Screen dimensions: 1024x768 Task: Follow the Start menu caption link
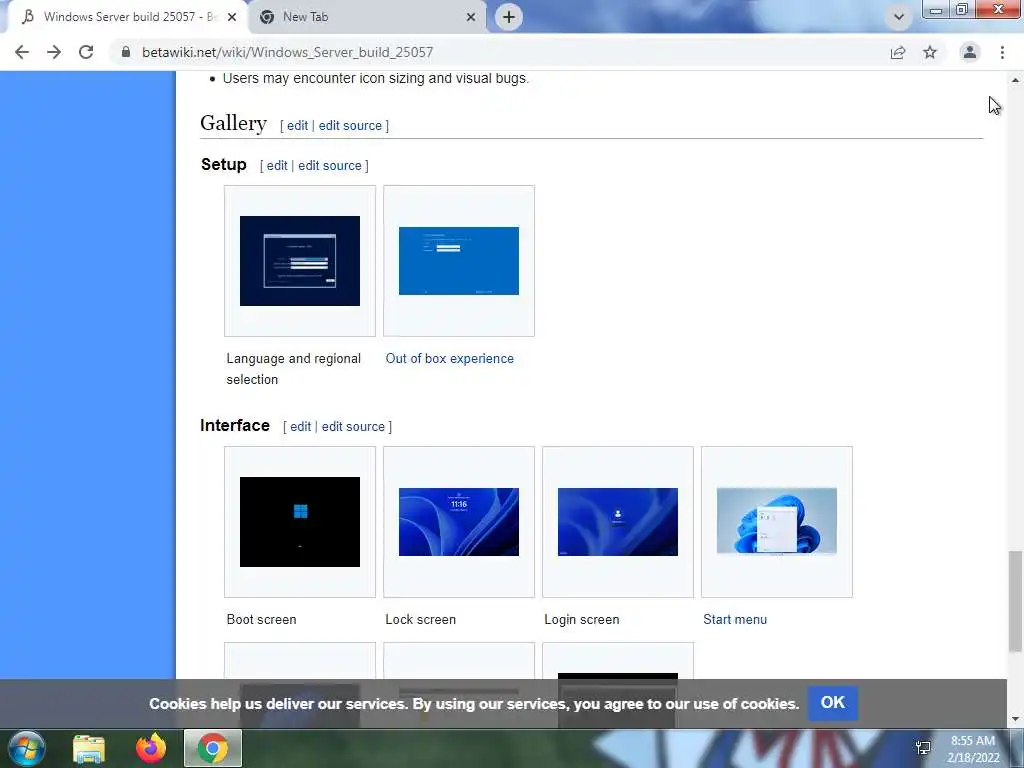tap(735, 620)
